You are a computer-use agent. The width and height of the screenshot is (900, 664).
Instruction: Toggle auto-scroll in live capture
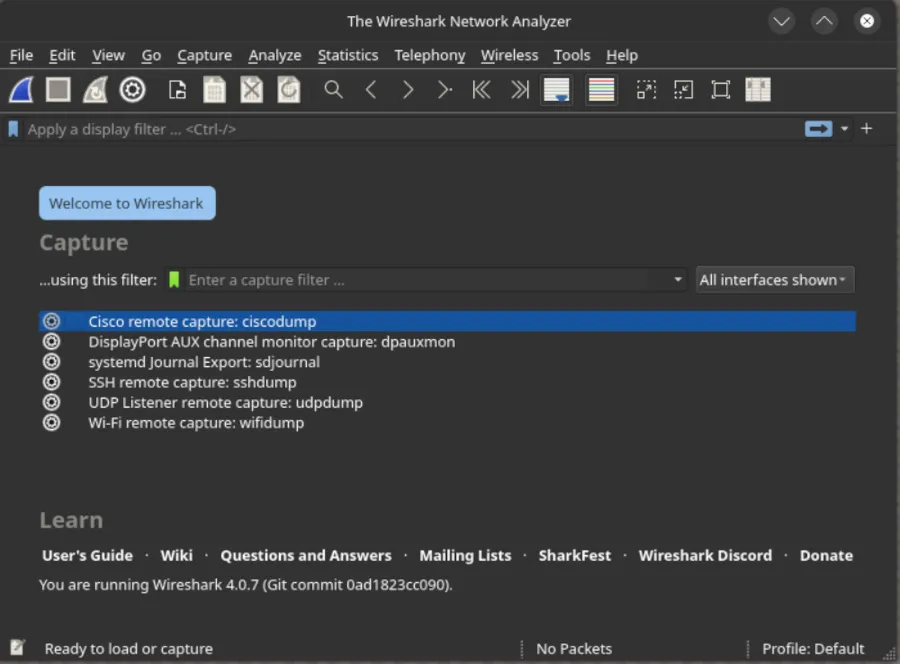pyautogui.click(x=557, y=90)
